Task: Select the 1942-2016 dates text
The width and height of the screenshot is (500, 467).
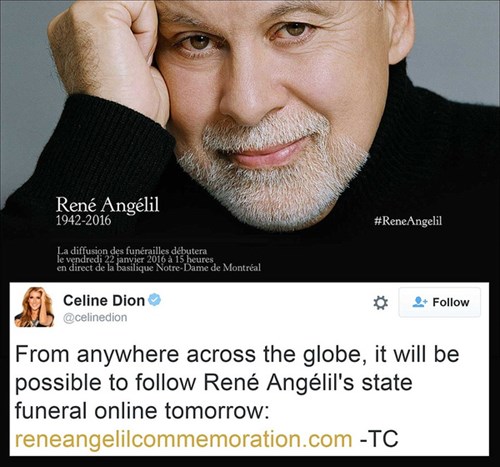Action: pos(83,221)
